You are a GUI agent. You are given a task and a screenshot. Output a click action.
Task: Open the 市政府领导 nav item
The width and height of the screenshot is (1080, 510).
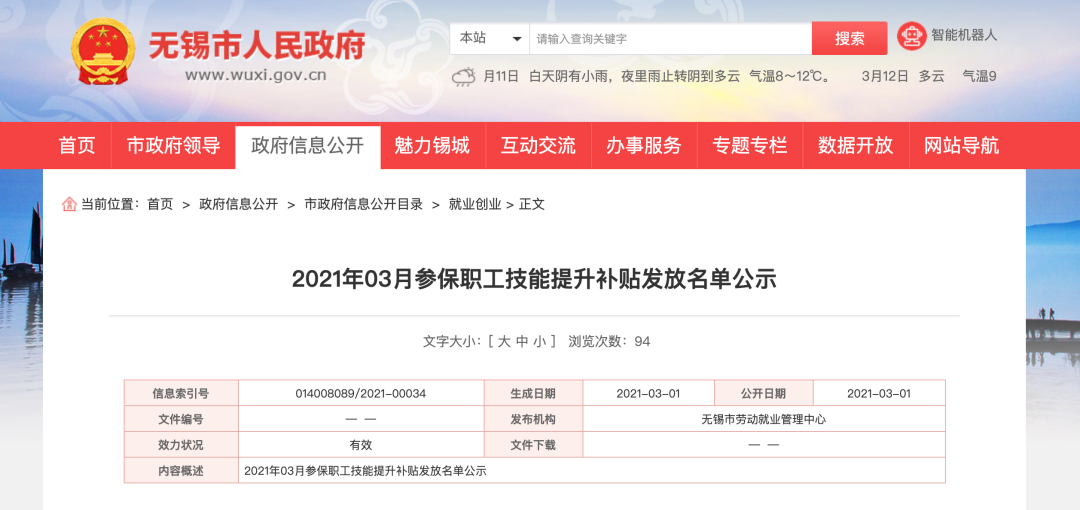(173, 145)
